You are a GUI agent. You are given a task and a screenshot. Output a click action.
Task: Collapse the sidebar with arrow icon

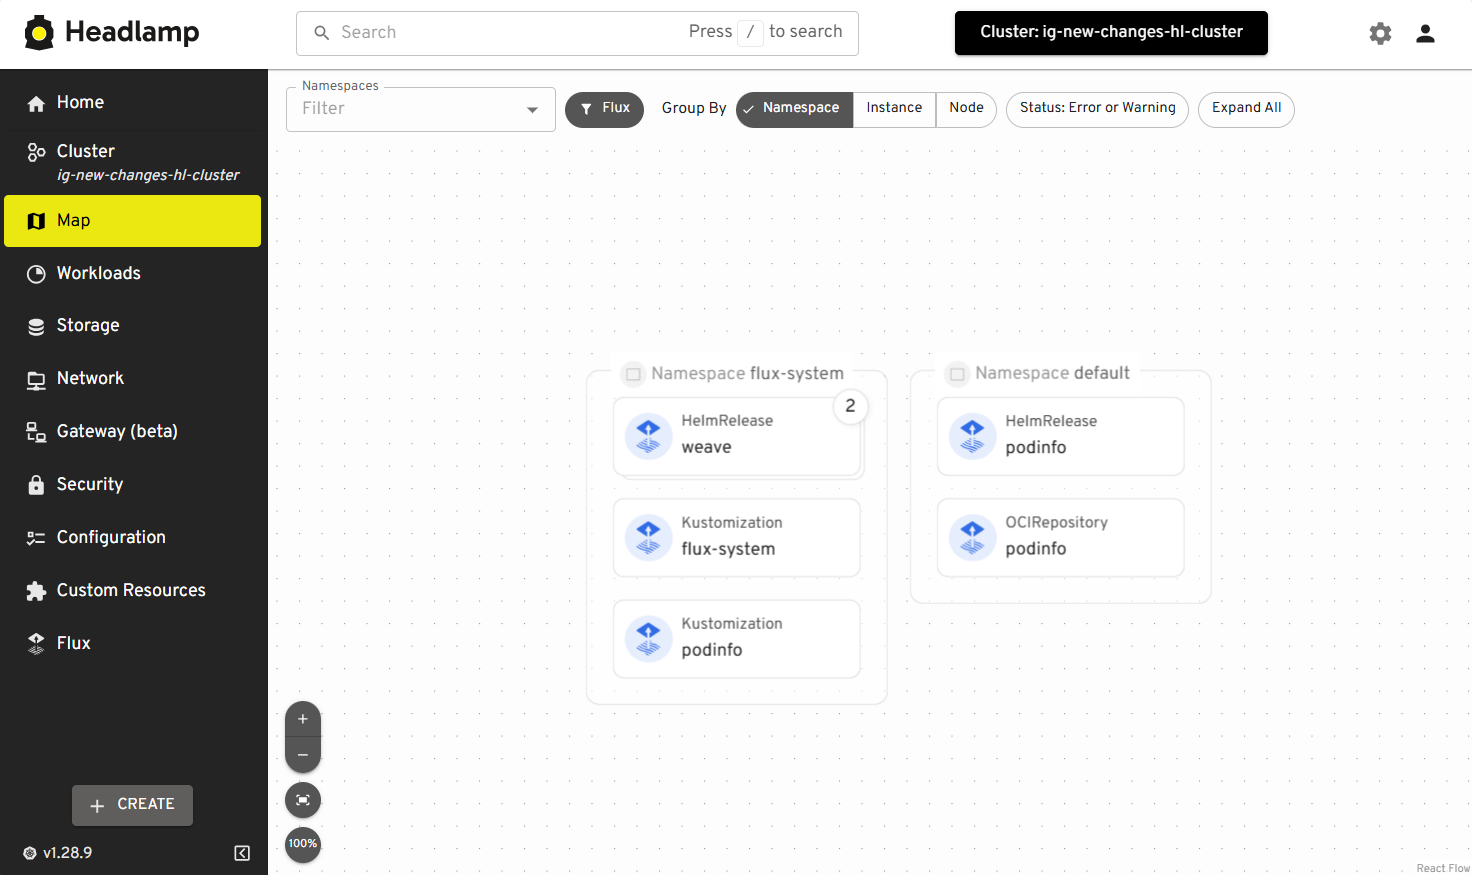[242, 853]
